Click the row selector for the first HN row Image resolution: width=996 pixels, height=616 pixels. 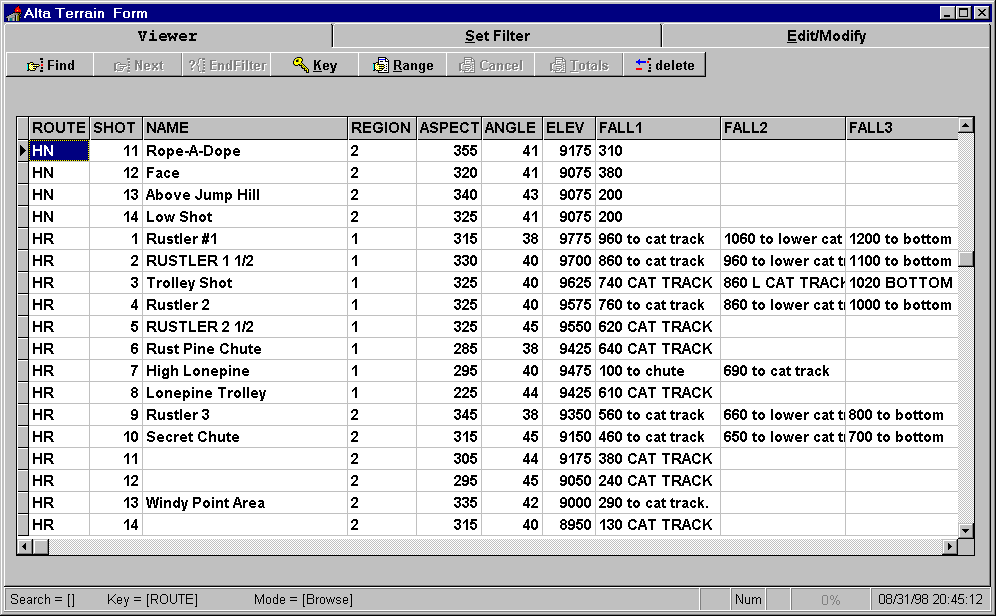click(23, 151)
